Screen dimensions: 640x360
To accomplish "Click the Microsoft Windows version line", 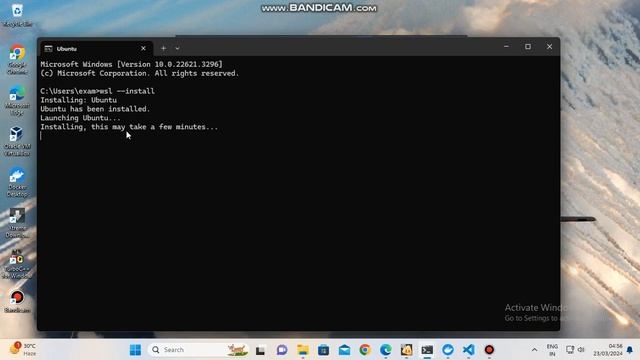I will tap(131, 64).
